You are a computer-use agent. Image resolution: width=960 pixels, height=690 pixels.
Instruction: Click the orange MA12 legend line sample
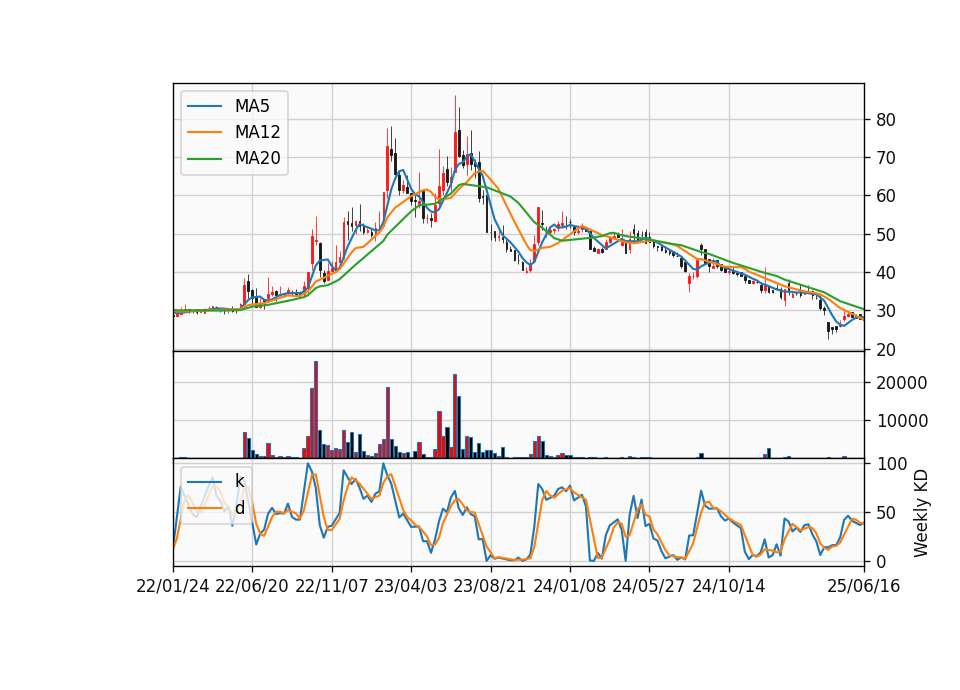pos(204,132)
